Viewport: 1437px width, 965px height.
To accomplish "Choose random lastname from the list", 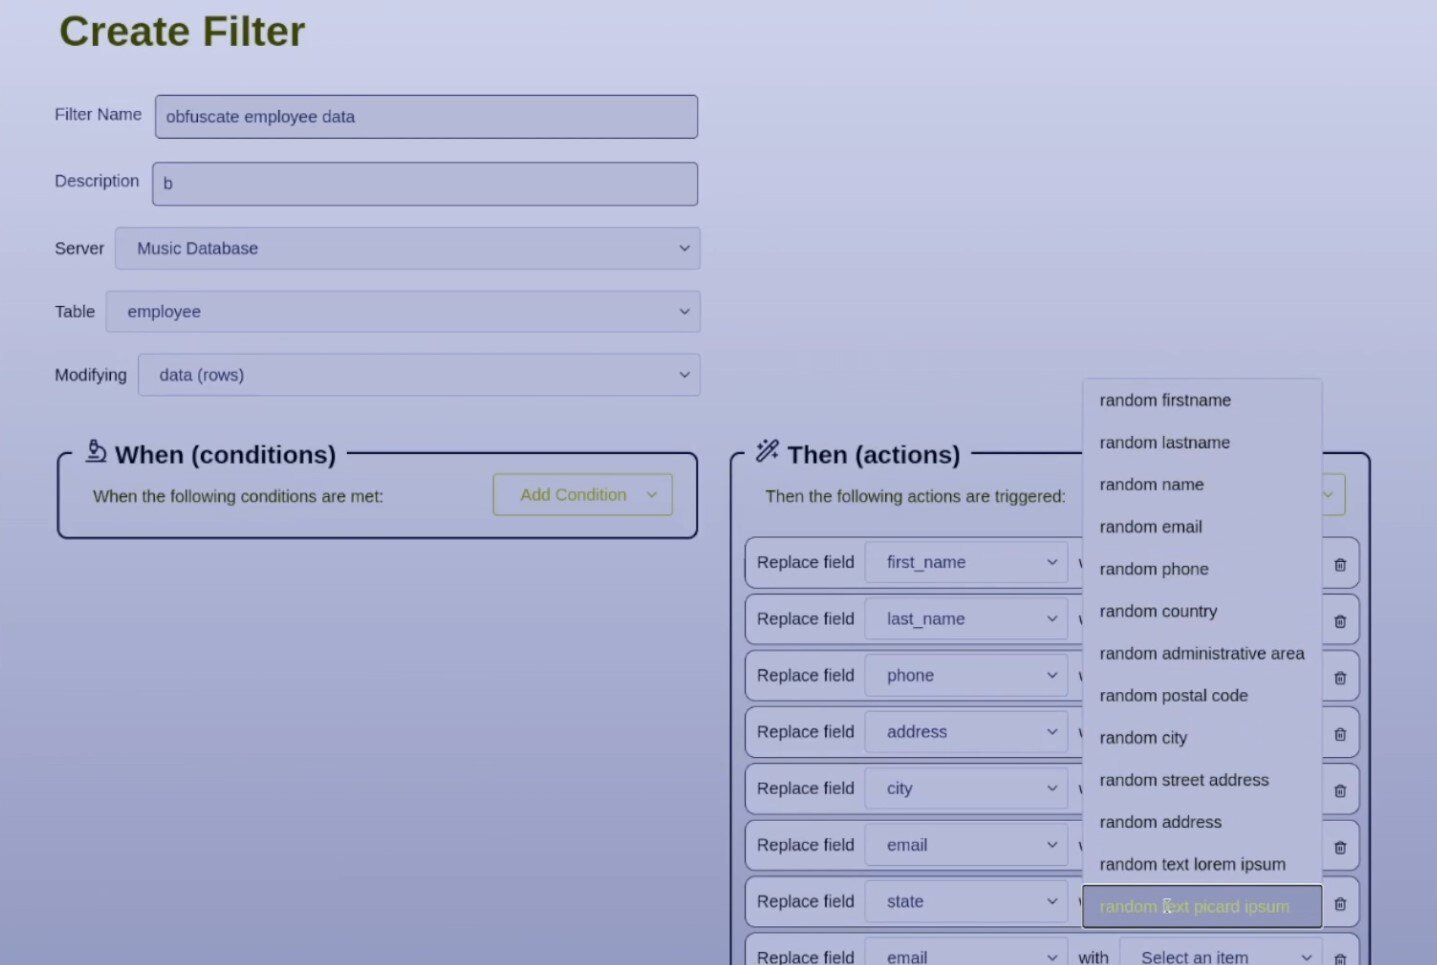I will click(x=1202, y=442).
